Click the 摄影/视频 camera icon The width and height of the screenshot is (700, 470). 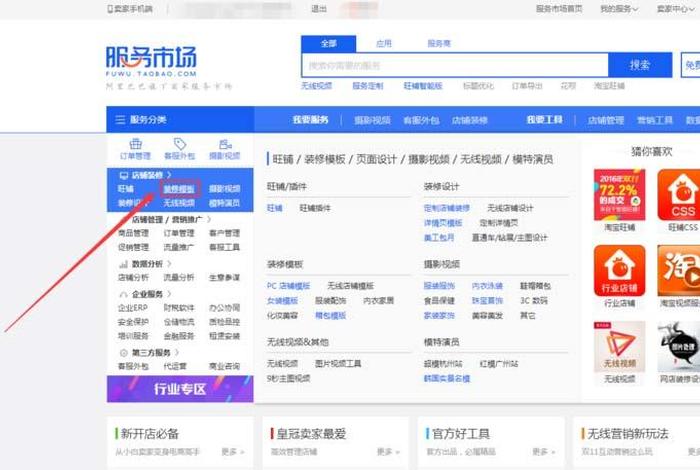[225, 144]
